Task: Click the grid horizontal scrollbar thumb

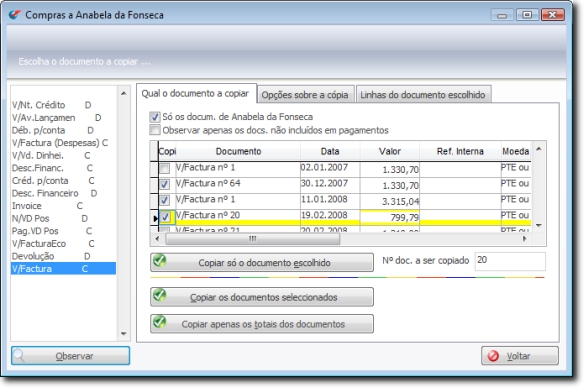Action: point(253,239)
